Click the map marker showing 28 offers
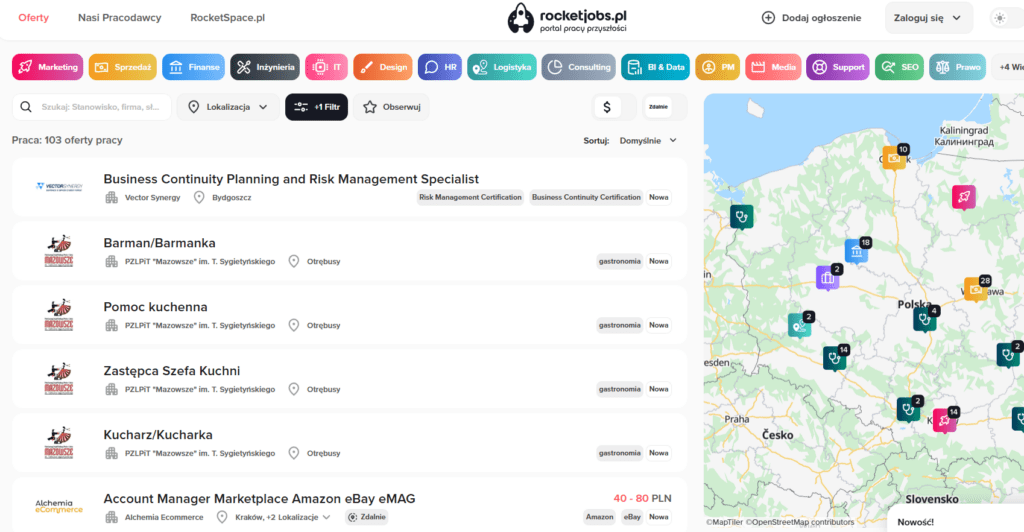The image size is (1024, 532). pos(977,288)
